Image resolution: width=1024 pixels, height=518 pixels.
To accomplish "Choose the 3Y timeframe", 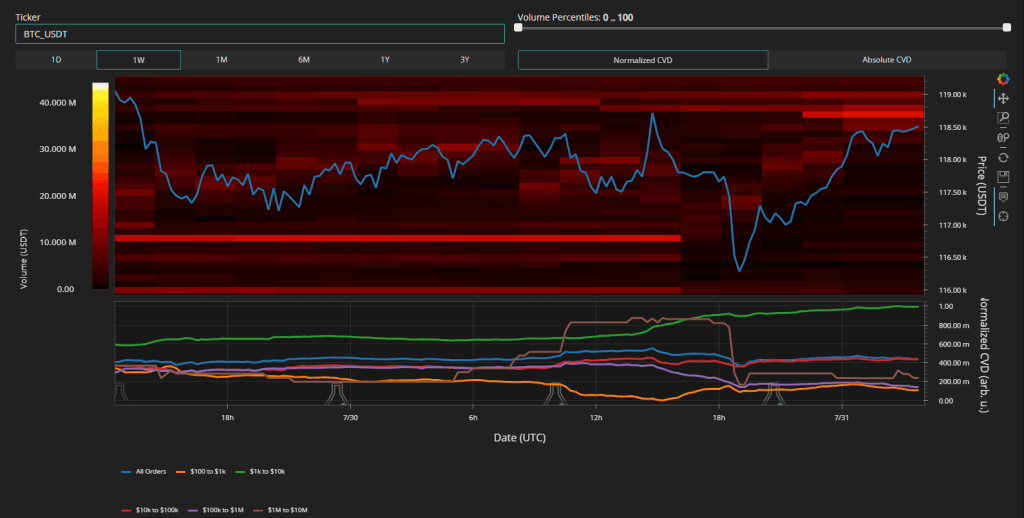I will (x=464, y=59).
